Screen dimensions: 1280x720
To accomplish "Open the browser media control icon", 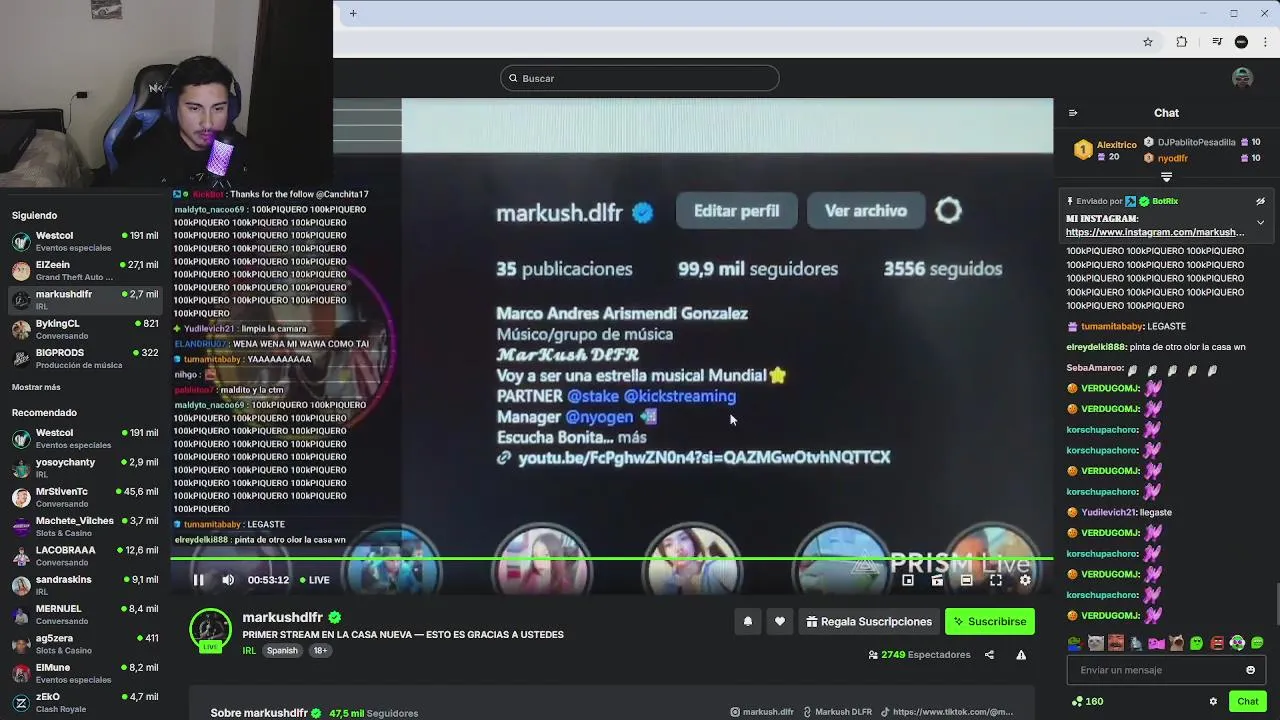I will click(x=1217, y=42).
